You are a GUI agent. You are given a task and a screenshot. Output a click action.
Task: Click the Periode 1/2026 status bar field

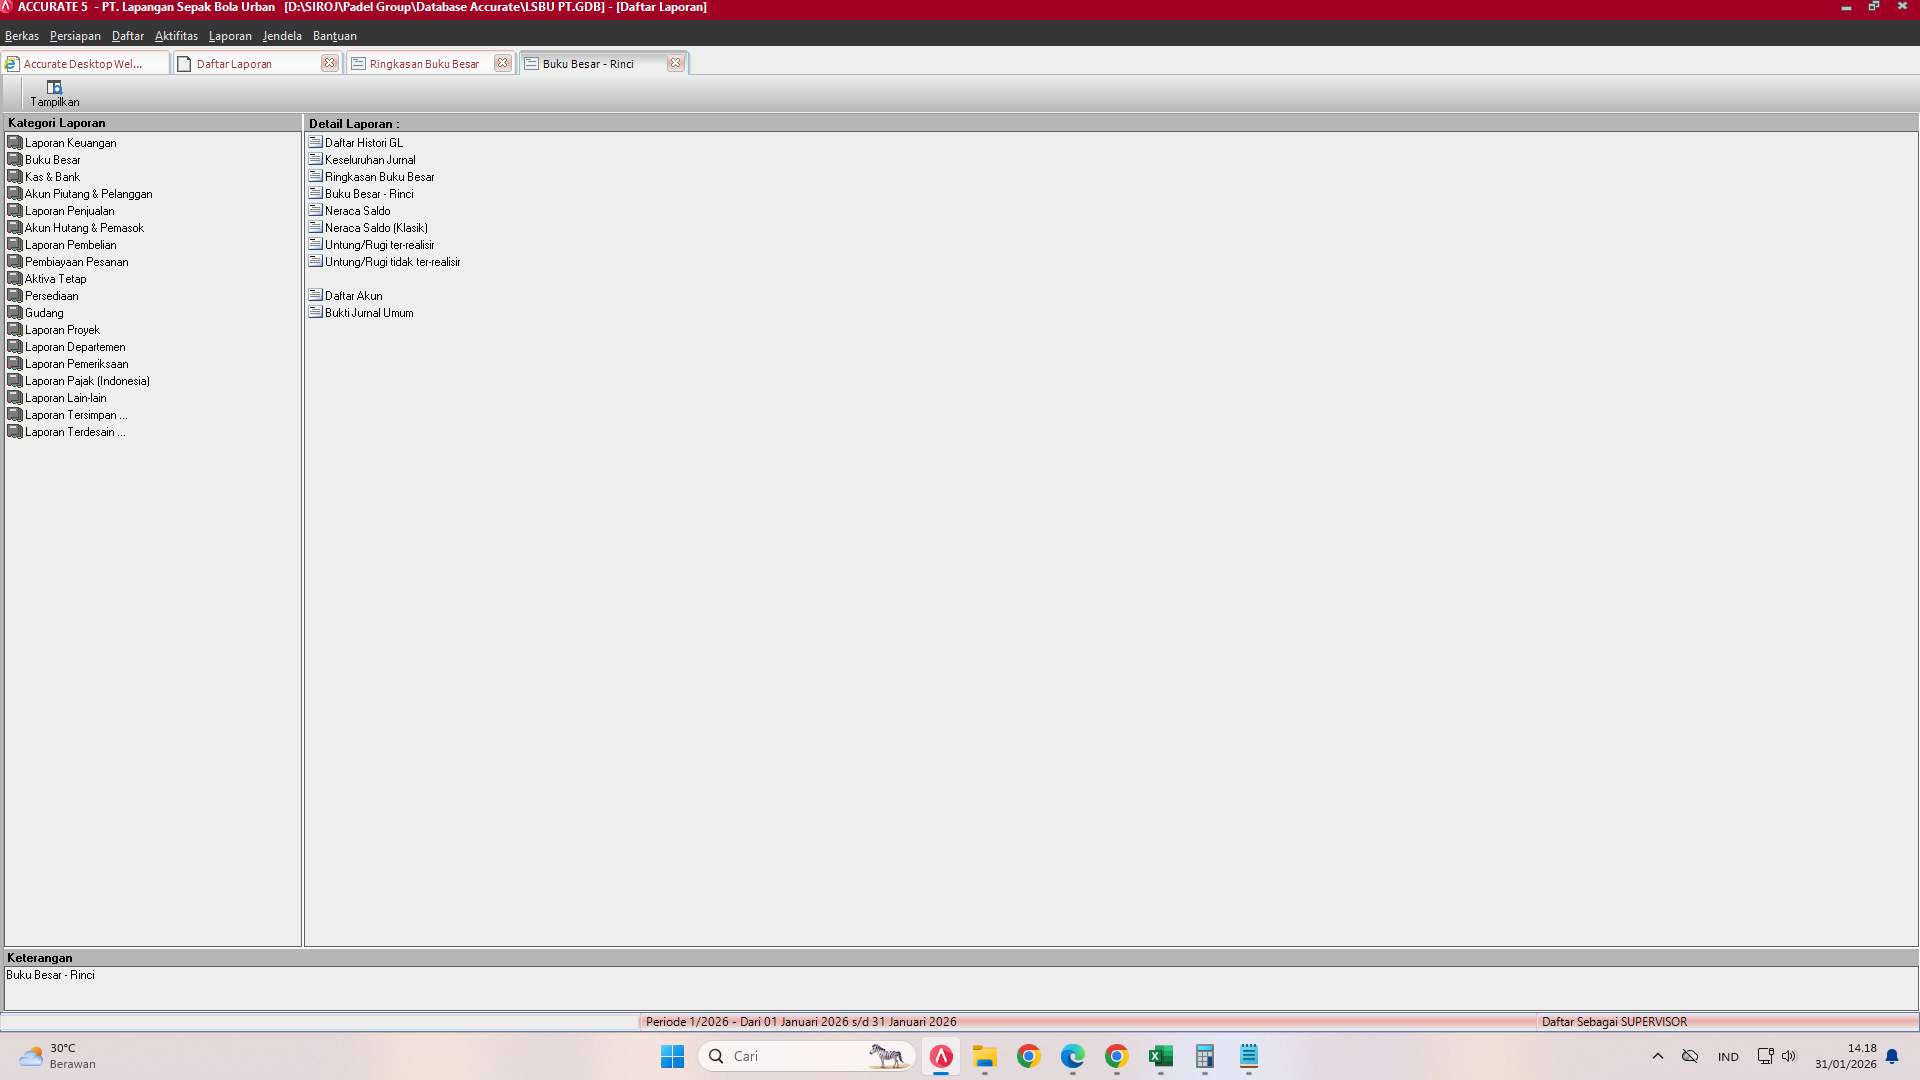click(x=800, y=1021)
